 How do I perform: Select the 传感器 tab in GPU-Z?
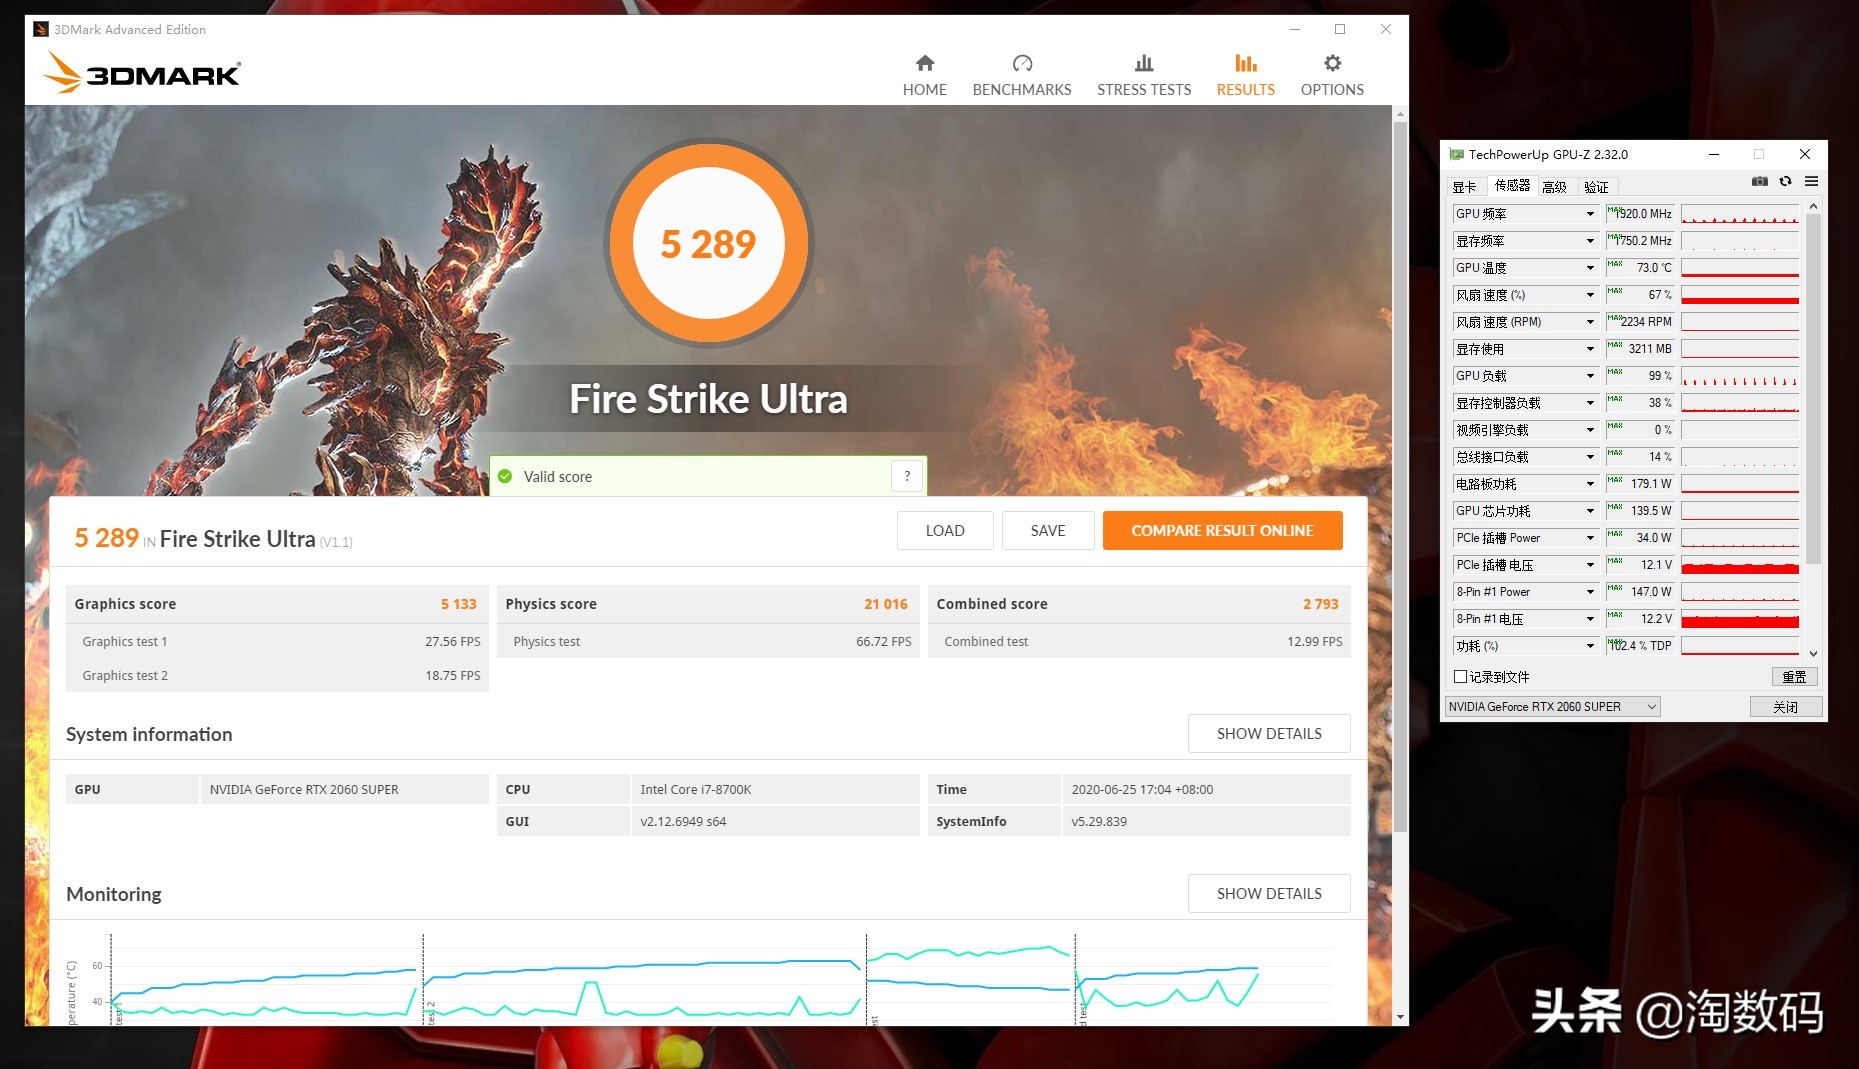[x=1512, y=185]
